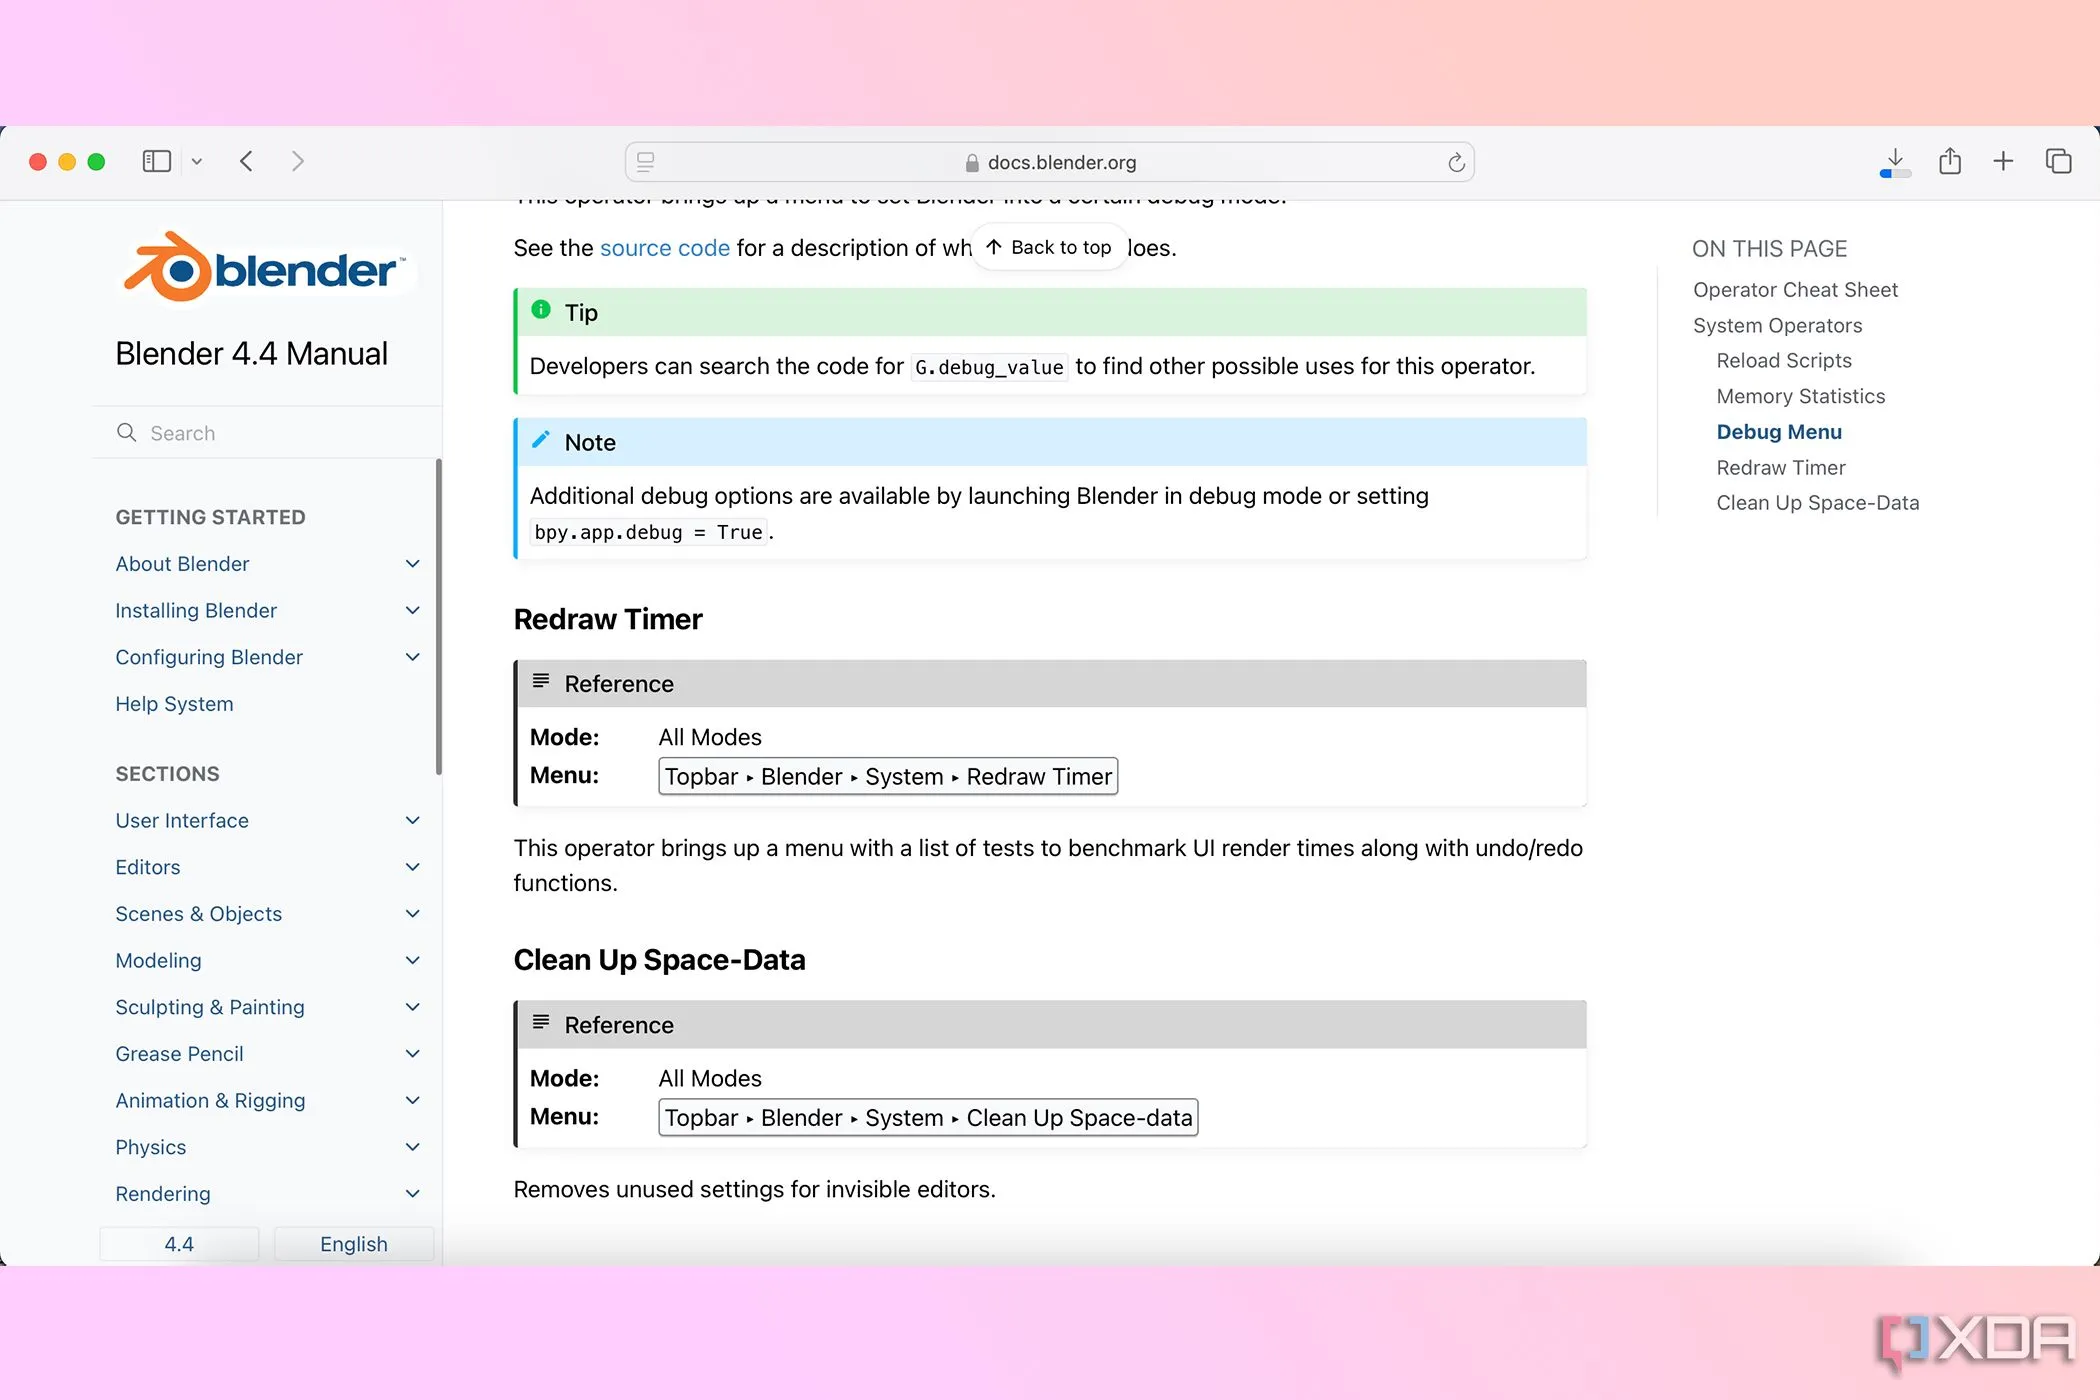Jump to Operator Cheat Sheet in page outline
The image size is (2100, 1400).
(1795, 290)
